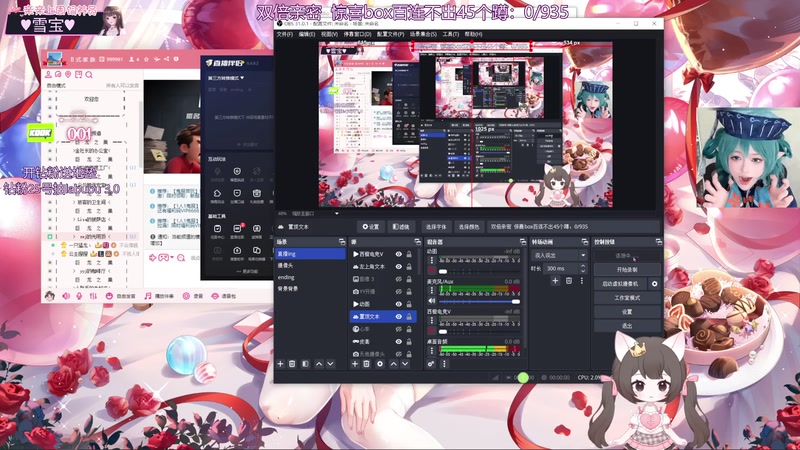The height and width of the screenshot is (450, 800).
Task: Pop out the 控制按钮 dock panel icon
Action: (659, 242)
